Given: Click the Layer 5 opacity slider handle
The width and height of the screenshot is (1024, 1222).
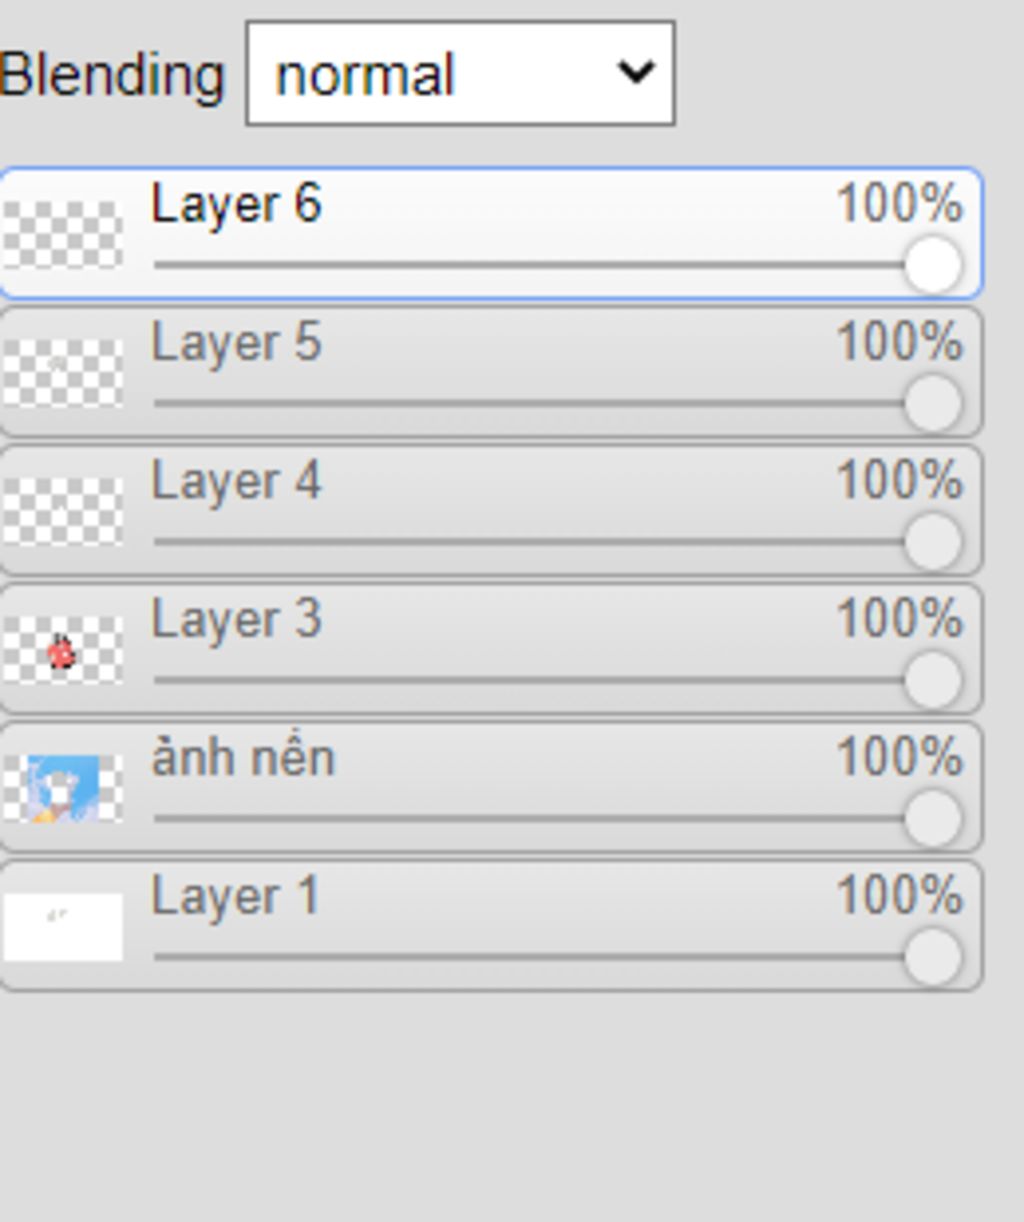Looking at the screenshot, I should point(933,403).
